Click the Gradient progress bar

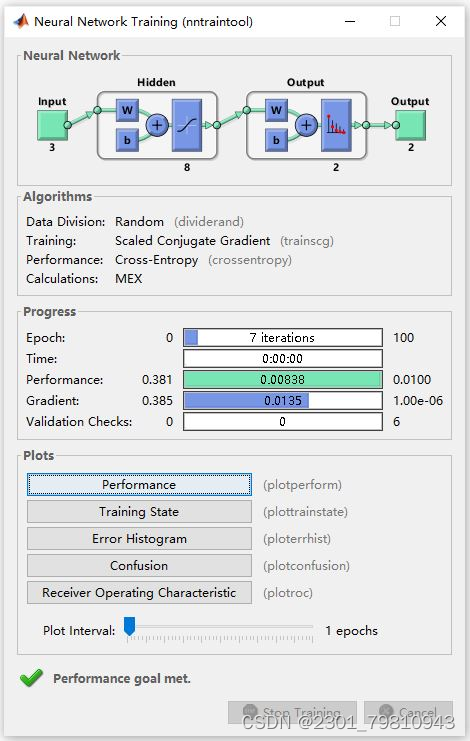point(283,401)
